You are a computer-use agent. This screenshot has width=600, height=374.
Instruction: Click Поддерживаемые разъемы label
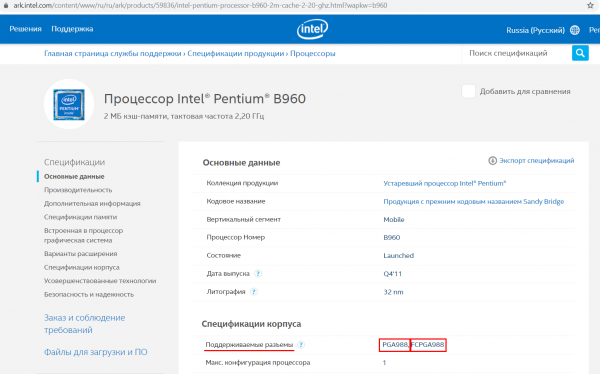click(x=249, y=345)
